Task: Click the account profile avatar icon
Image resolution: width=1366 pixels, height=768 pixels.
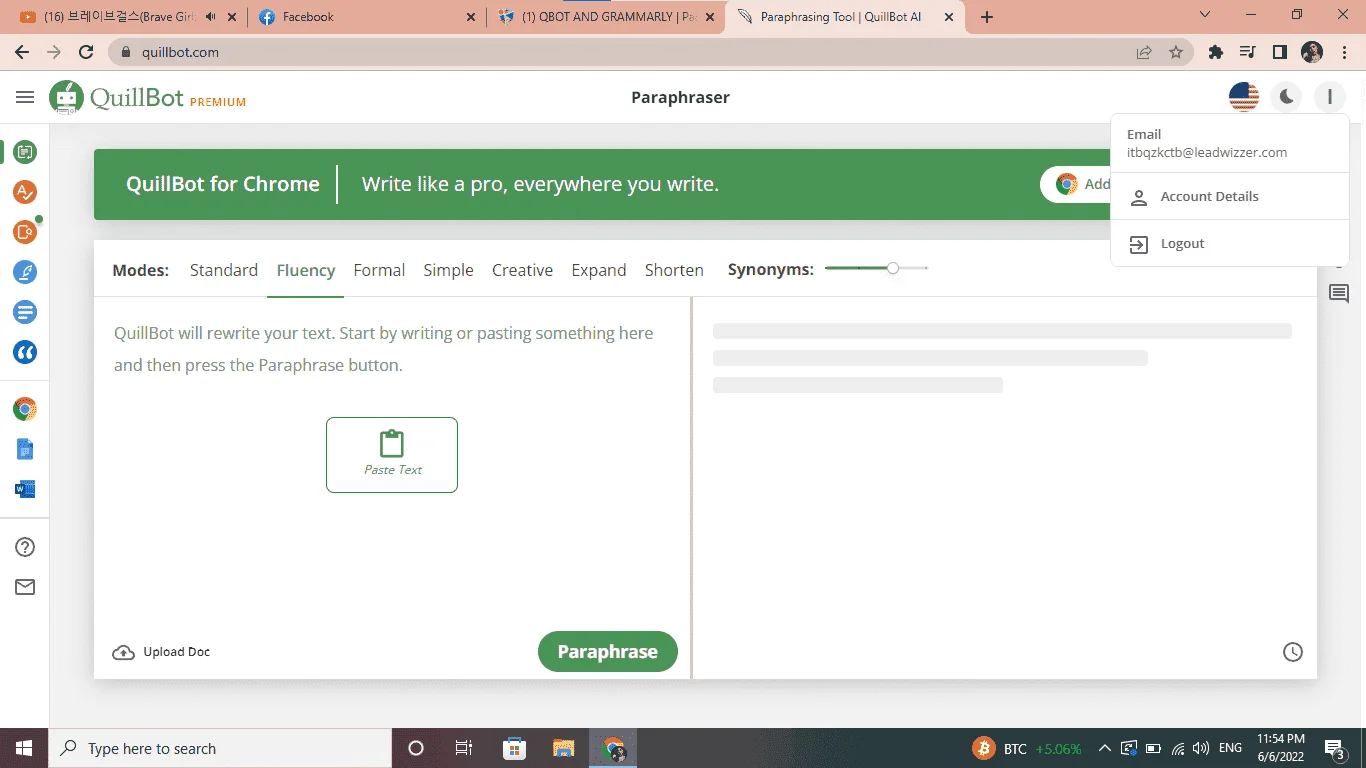Action: pos(1330,97)
